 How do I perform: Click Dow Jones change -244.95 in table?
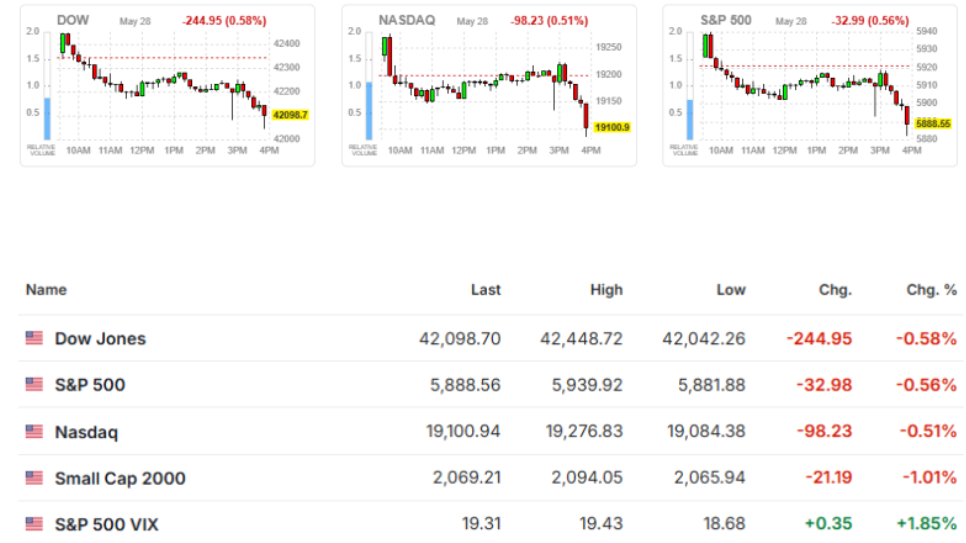[819, 338]
